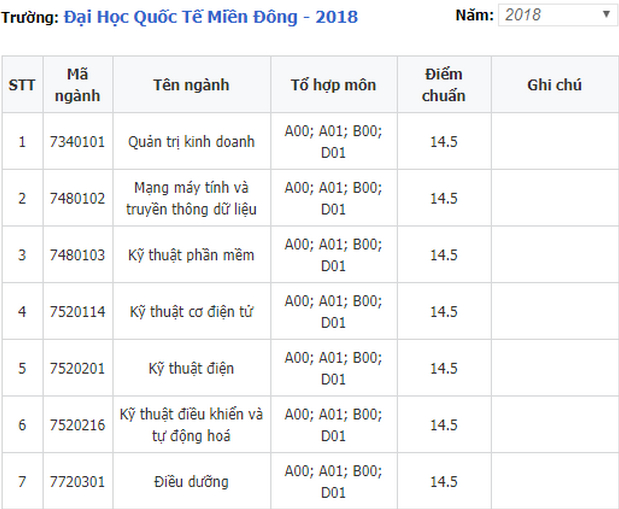Viewport: 619px width, 509px height.
Task: Click subject combination for Kỹ thuật phần mềm
Action: pos(334,255)
